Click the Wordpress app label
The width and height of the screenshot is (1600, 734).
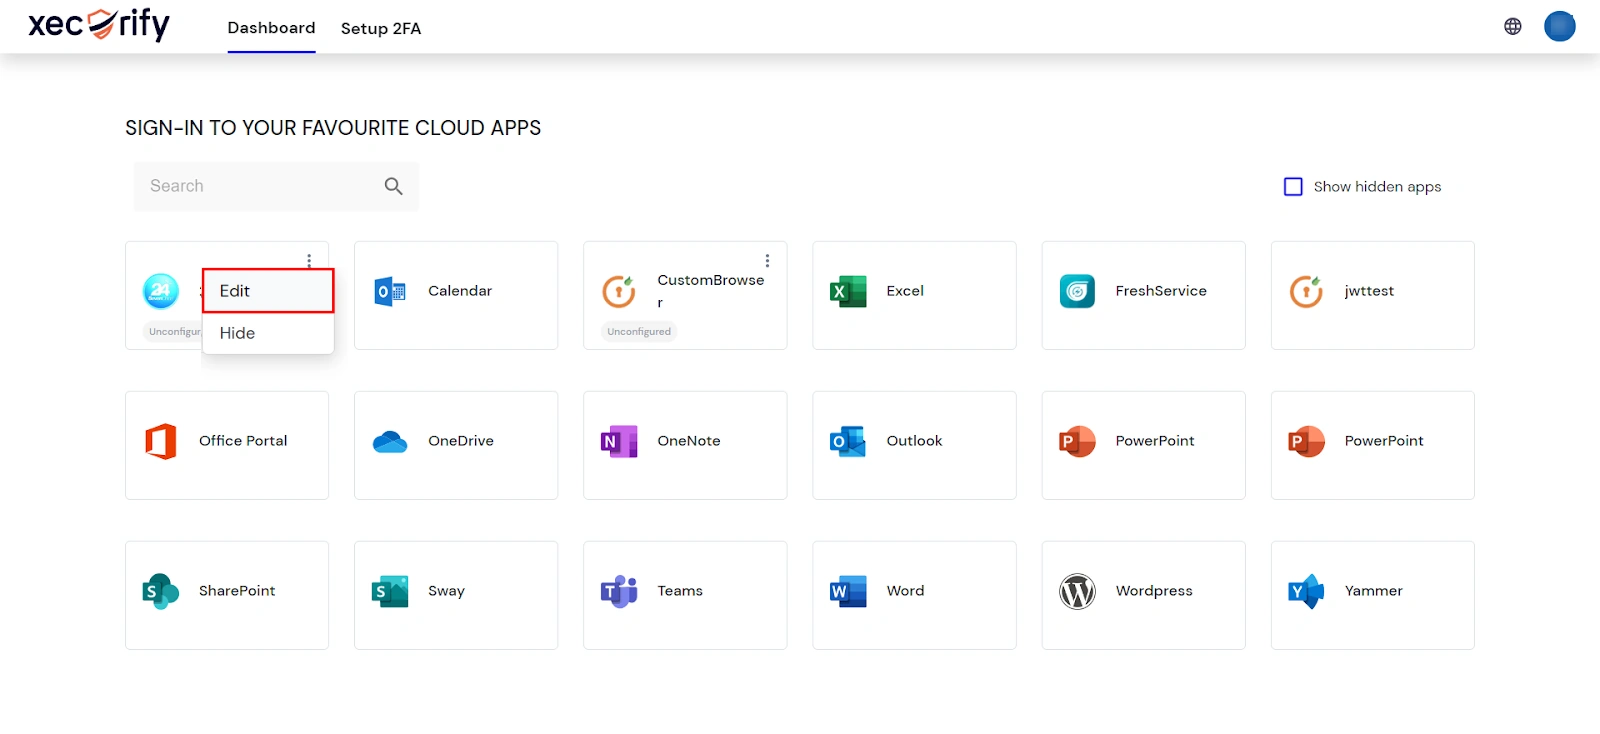pyautogui.click(x=1154, y=591)
